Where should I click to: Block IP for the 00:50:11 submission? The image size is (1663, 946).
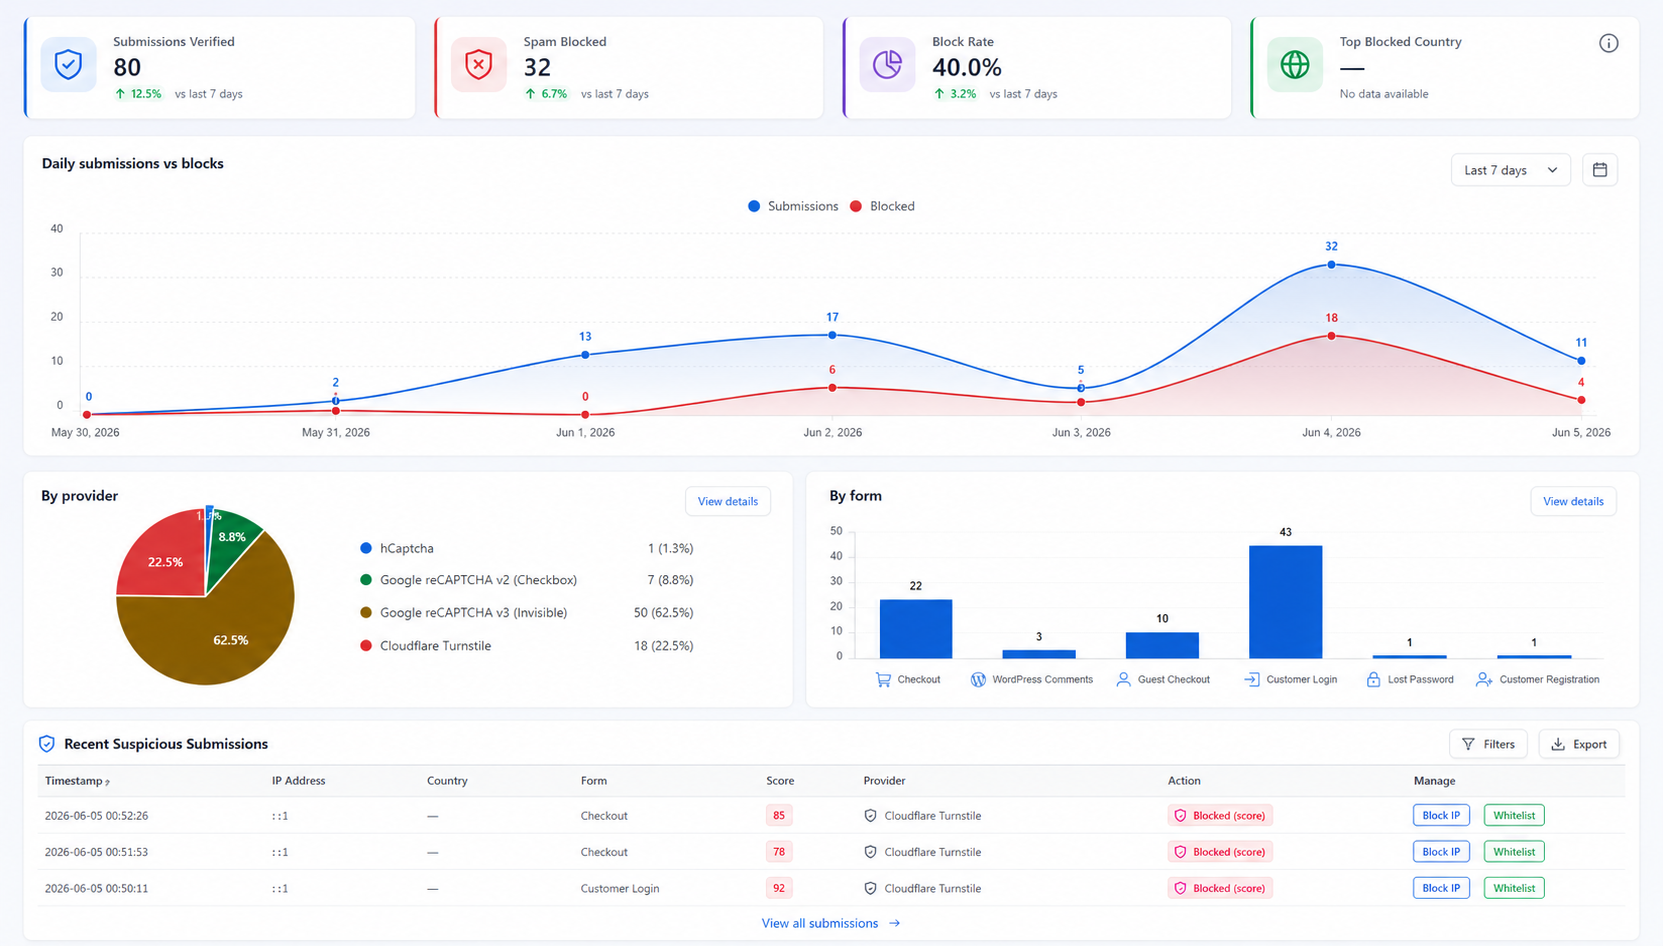coord(1441,888)
